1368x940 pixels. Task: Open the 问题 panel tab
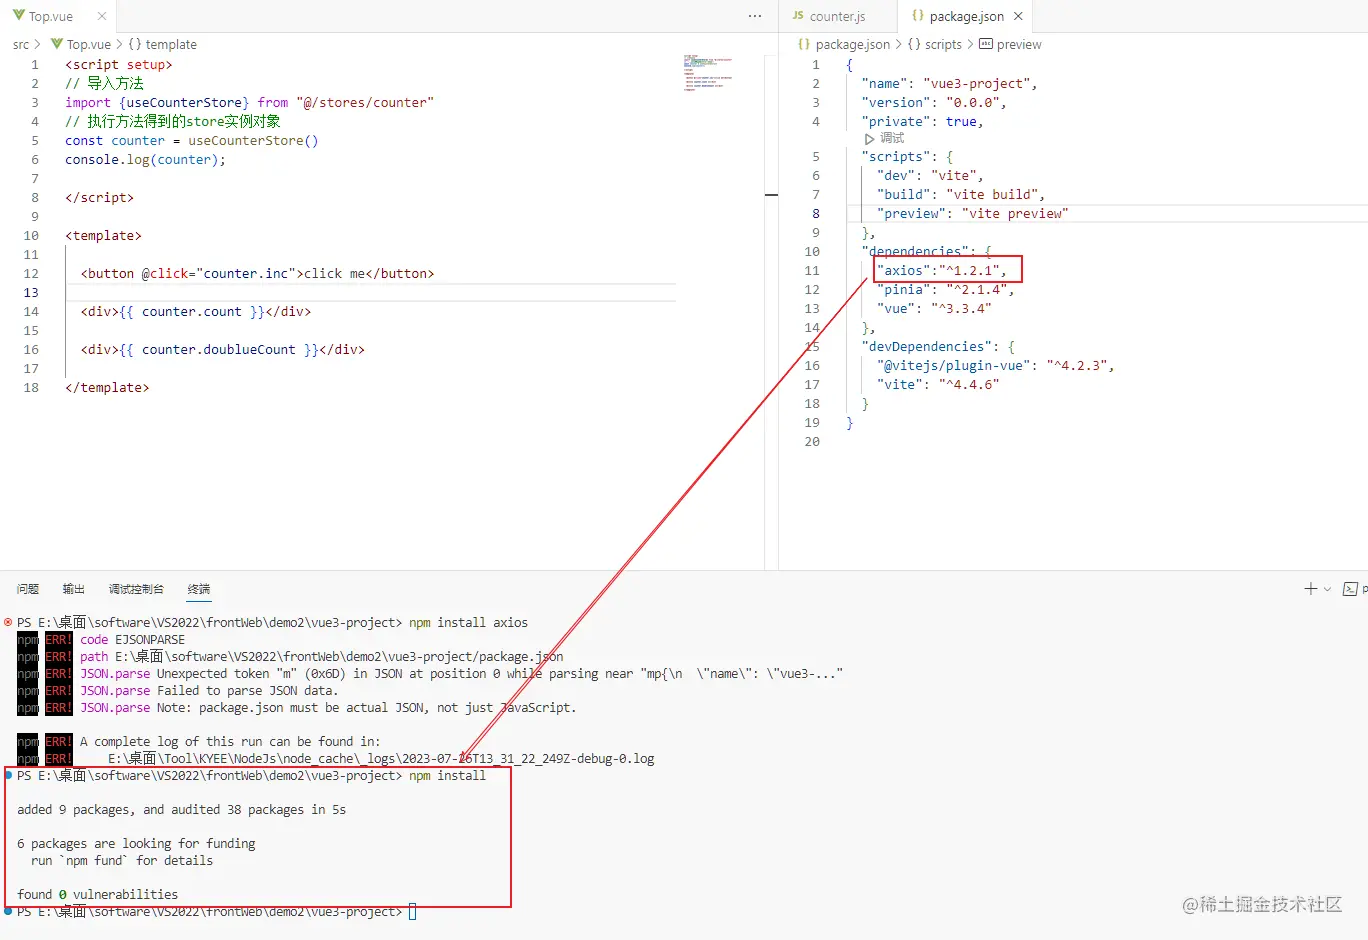click(x=28, y=589)
